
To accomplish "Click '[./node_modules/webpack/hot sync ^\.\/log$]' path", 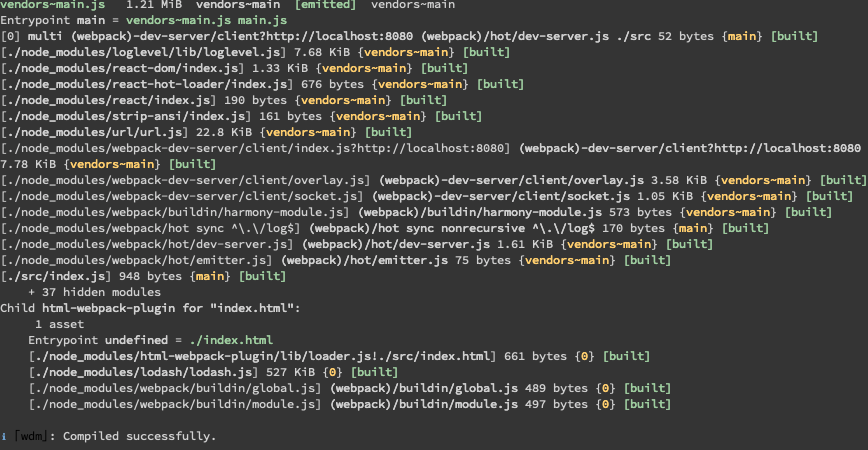I will click(150, 228).
